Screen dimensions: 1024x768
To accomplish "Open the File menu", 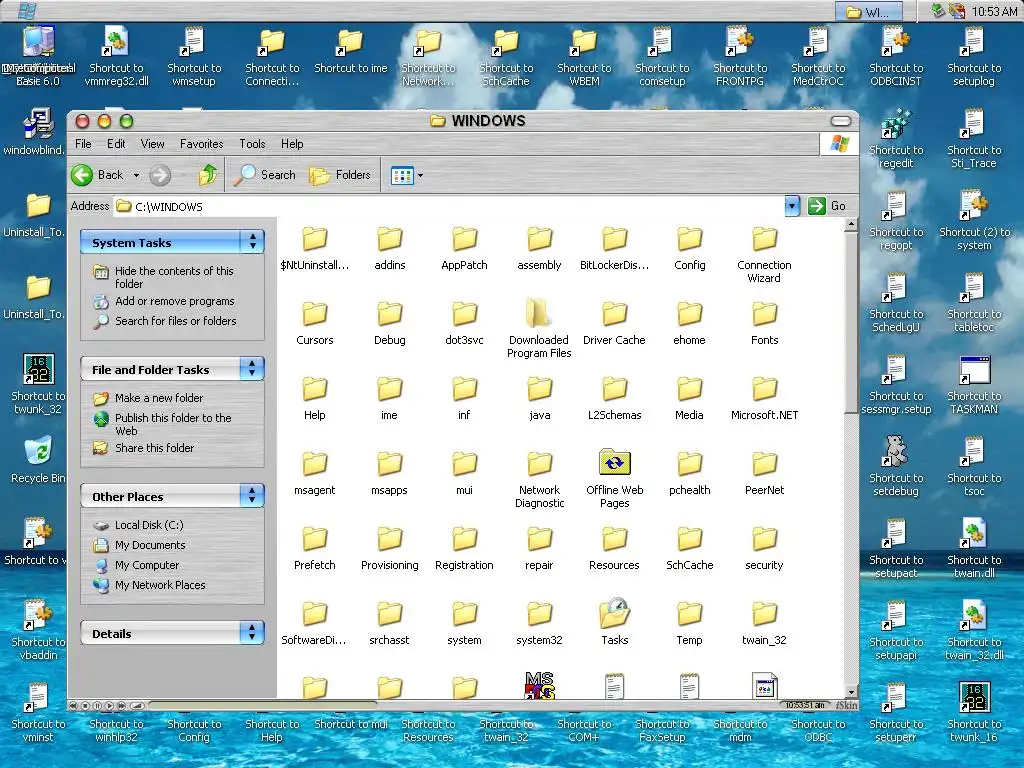I will [x=83, y=144].
